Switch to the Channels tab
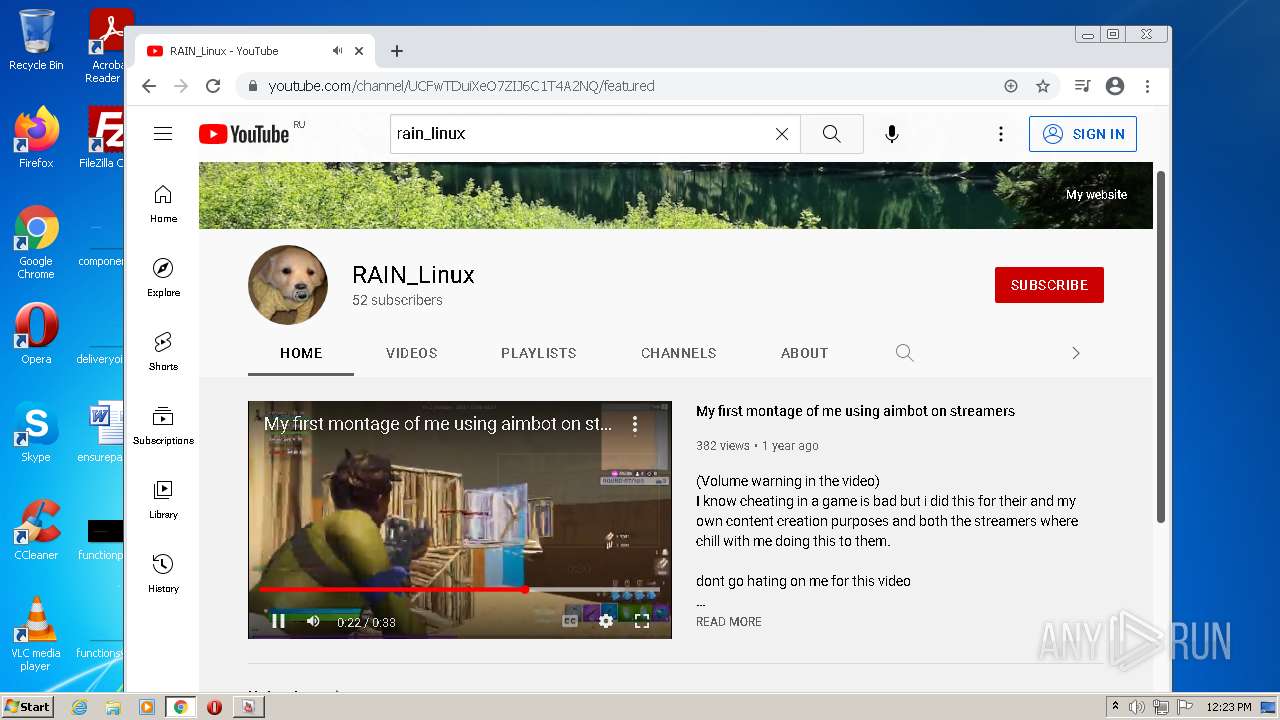This screenshot has height=720, width=1280. coord(679,353)
